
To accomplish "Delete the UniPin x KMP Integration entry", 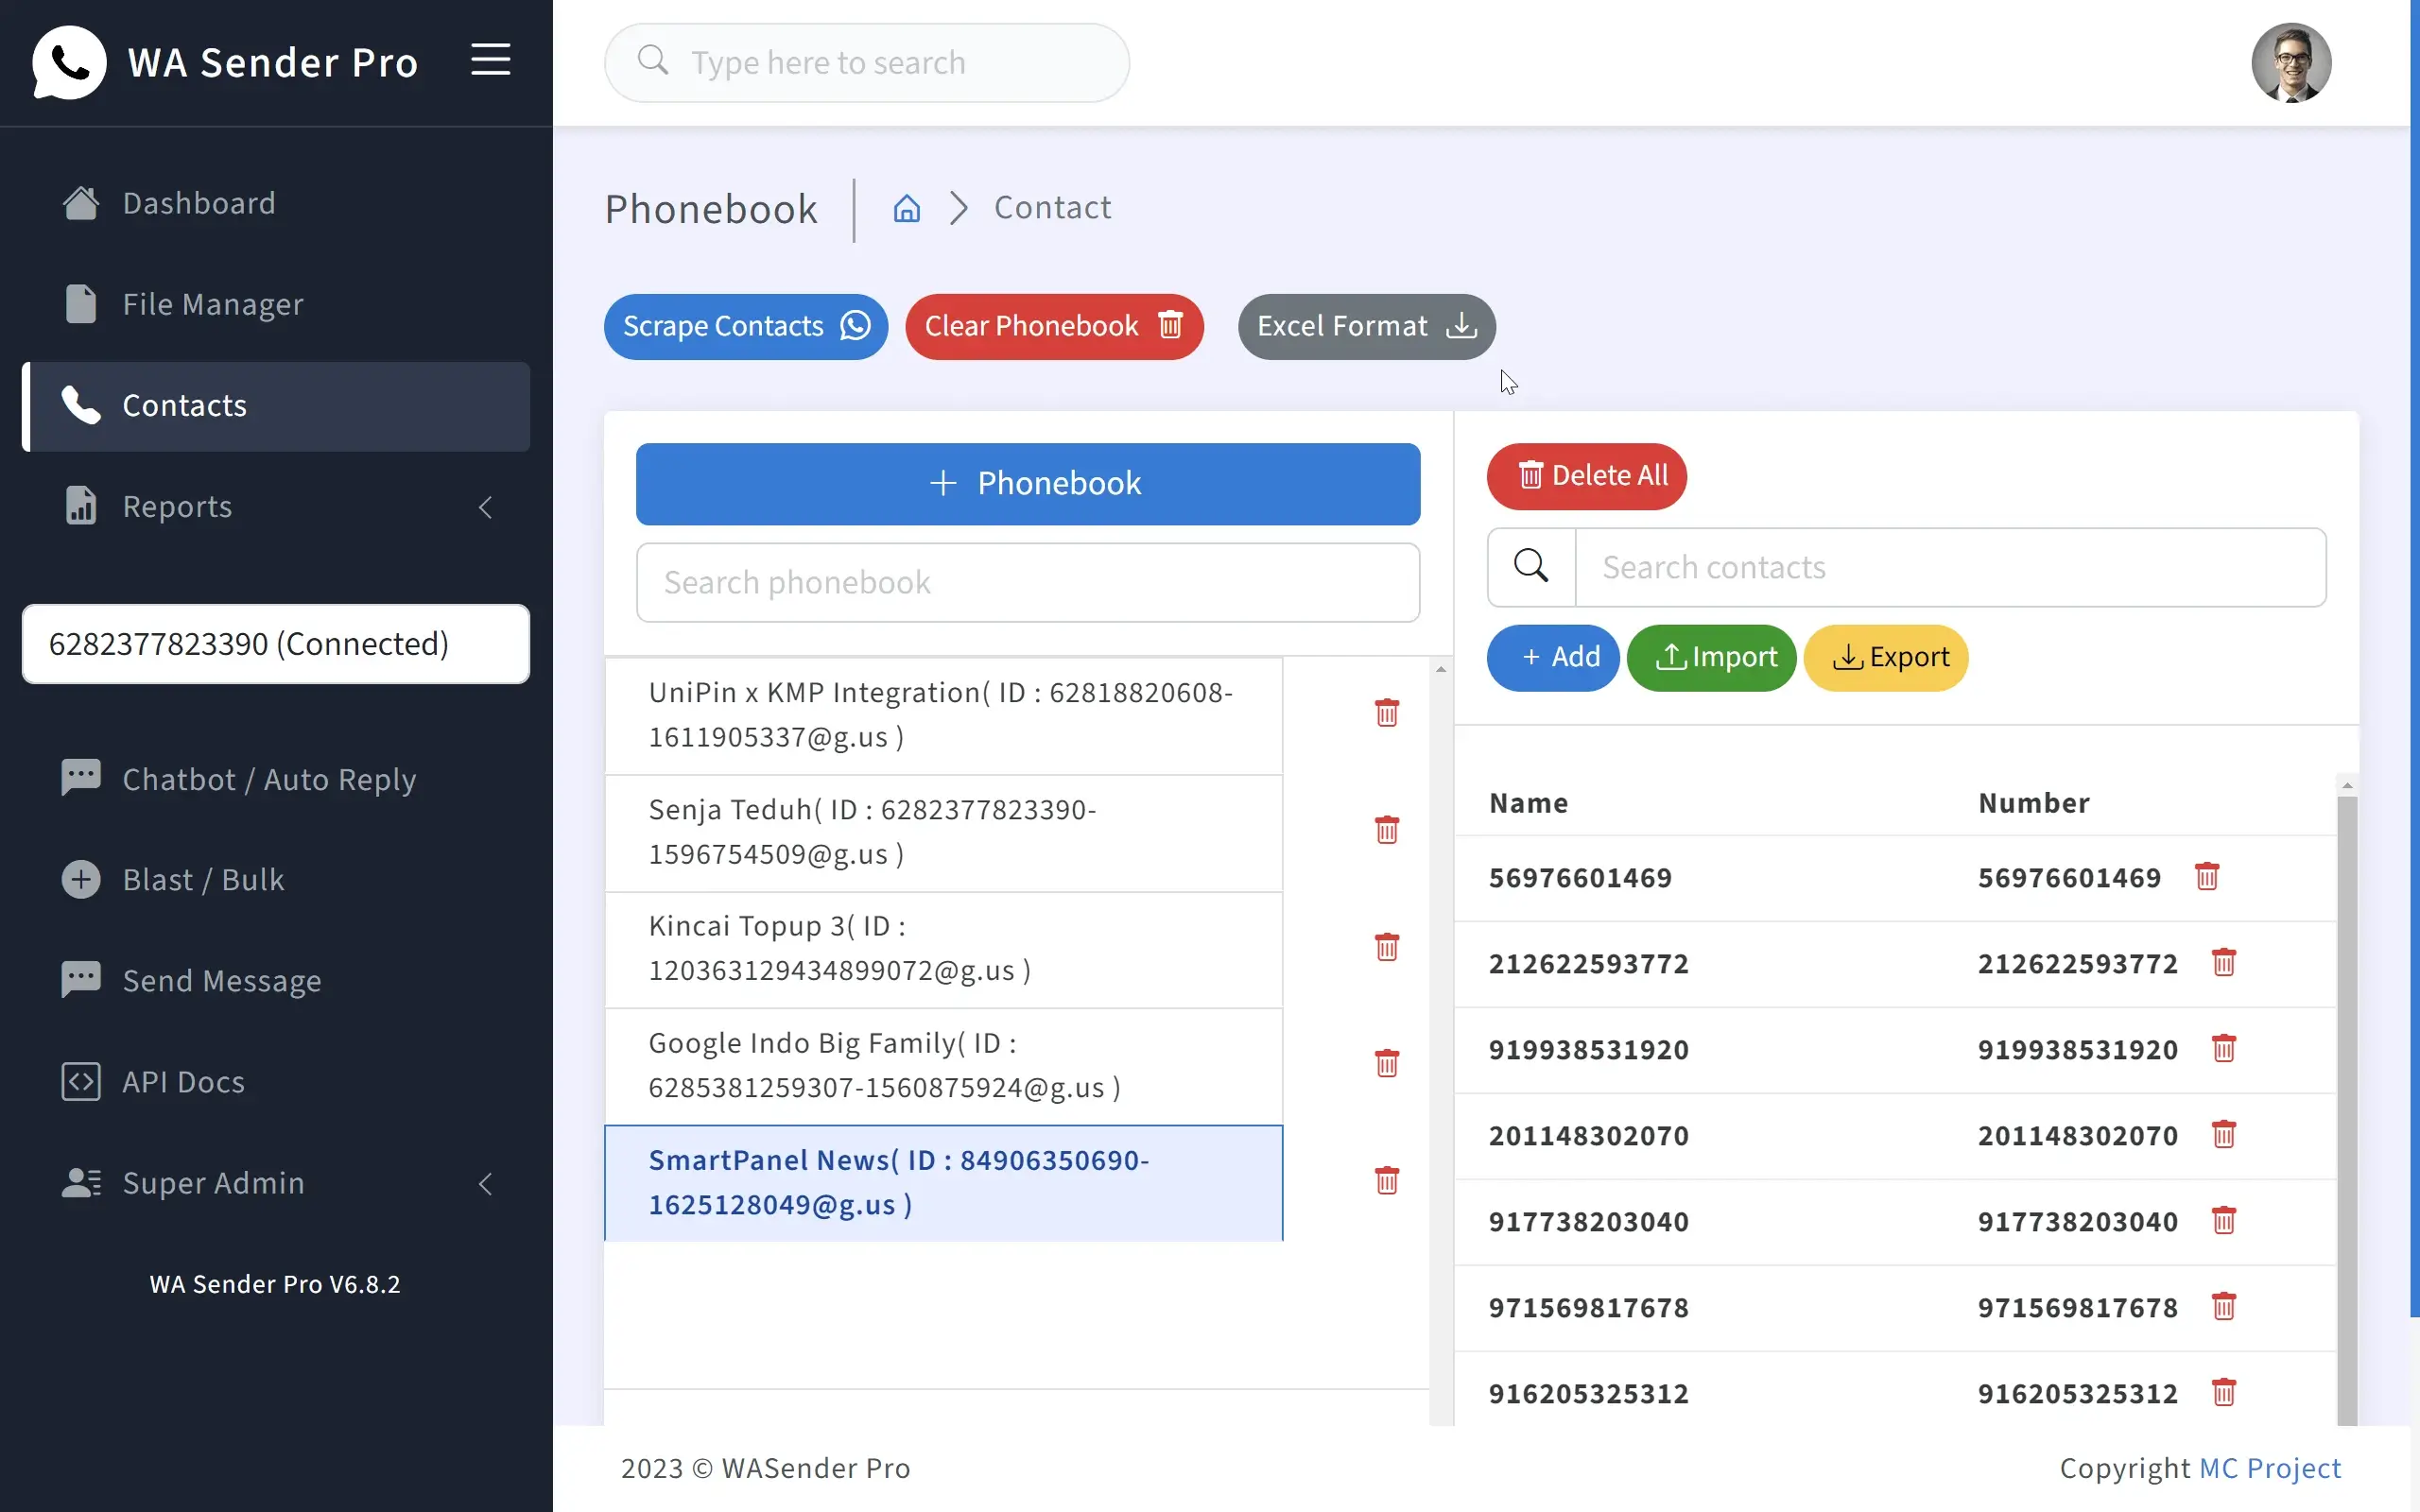I will coord(1387,713).
